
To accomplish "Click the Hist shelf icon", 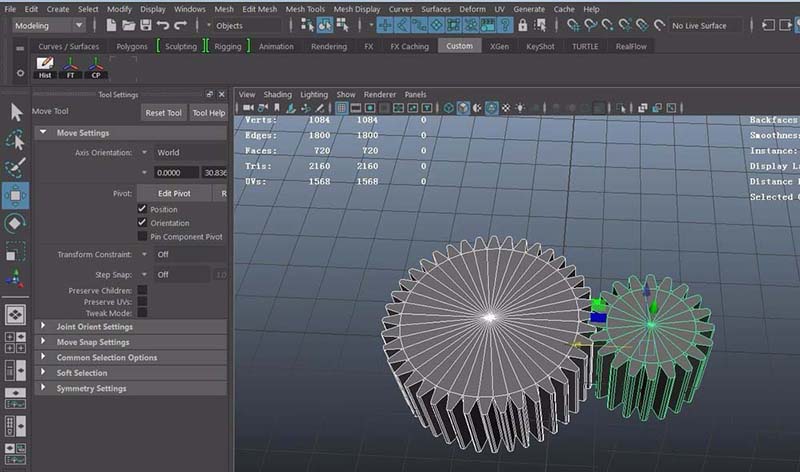I will [45, 66].
